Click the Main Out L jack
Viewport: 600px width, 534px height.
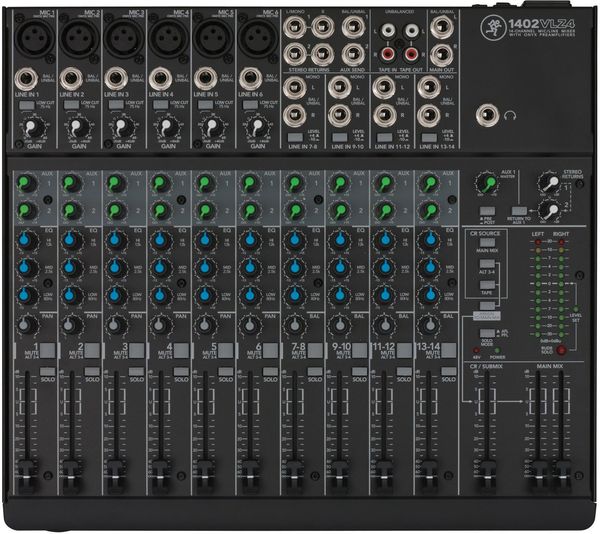click(x=442, y=27)
